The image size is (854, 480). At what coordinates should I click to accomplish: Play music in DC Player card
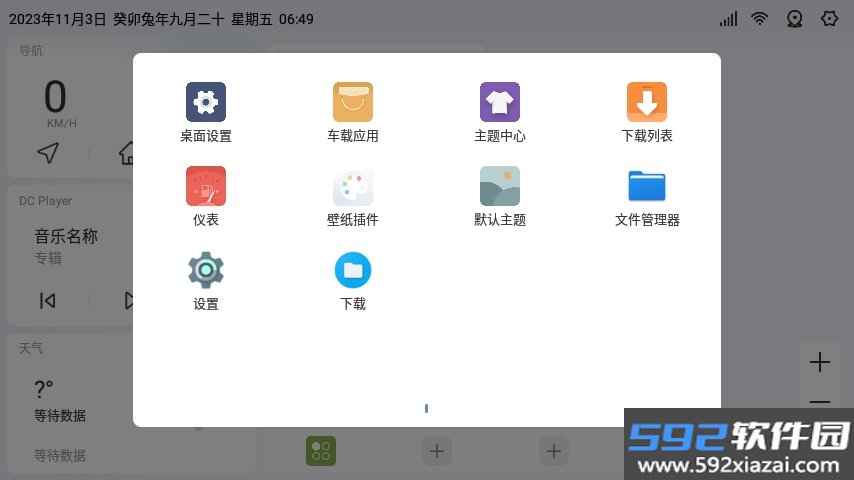tap(129, 301)
